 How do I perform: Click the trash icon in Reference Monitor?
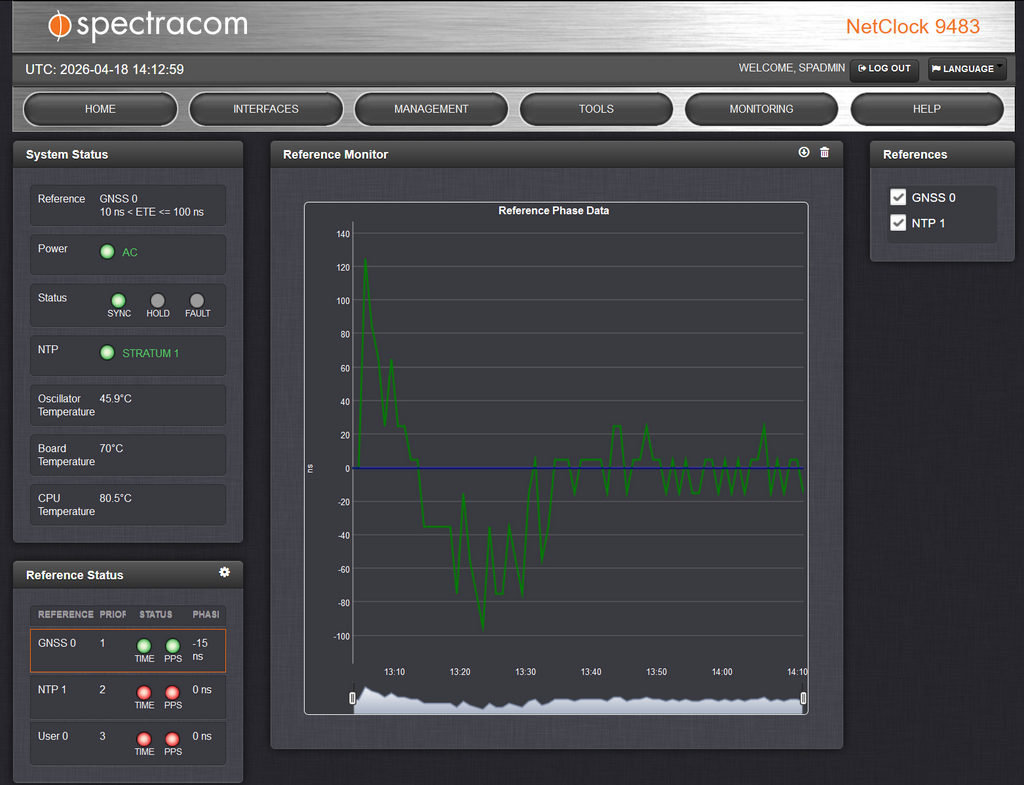coord(825,153)
